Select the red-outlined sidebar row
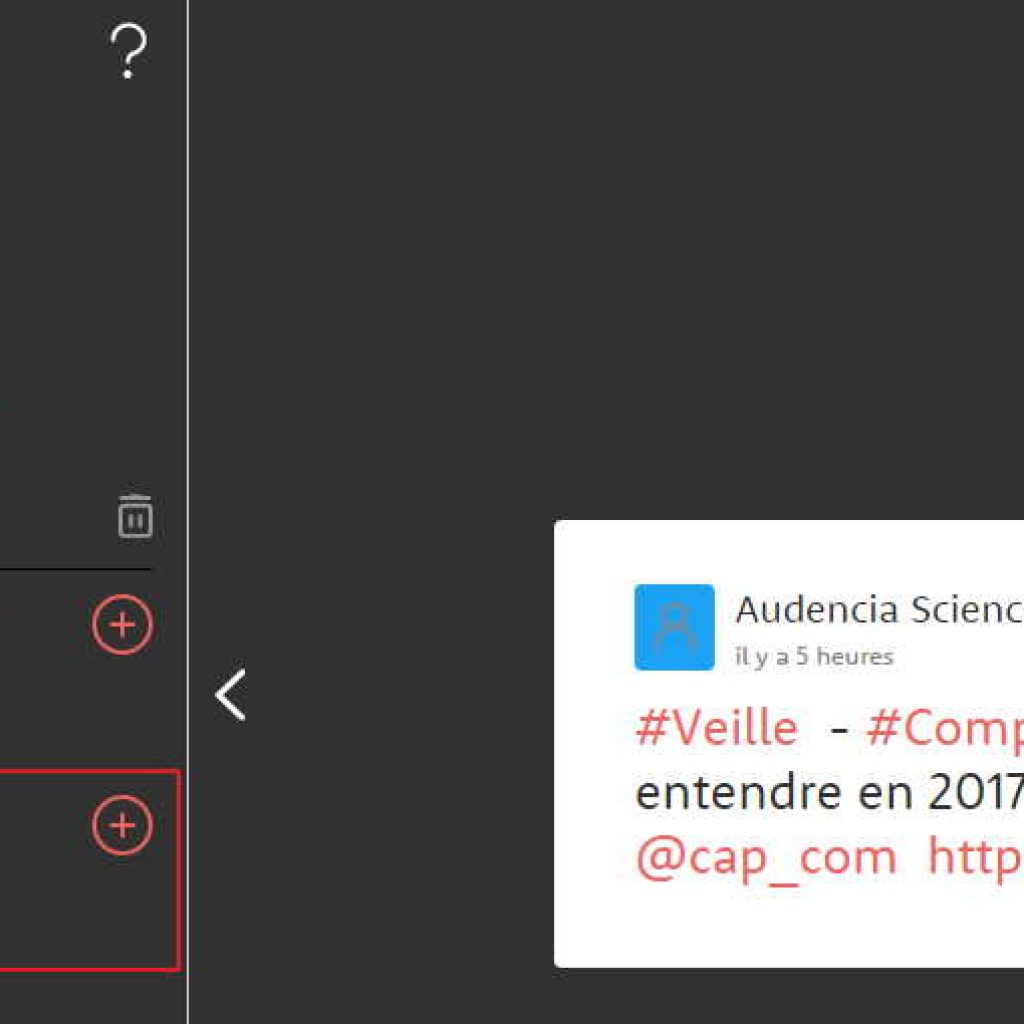This screenshot has width=1024, height=1024. 89,870
